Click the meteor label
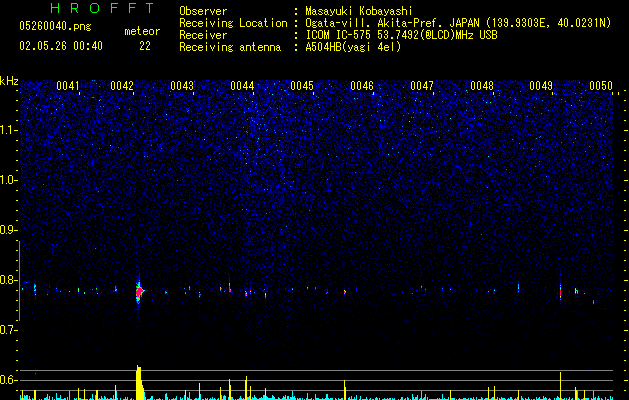629x400 pixels. tap(142, 31)
